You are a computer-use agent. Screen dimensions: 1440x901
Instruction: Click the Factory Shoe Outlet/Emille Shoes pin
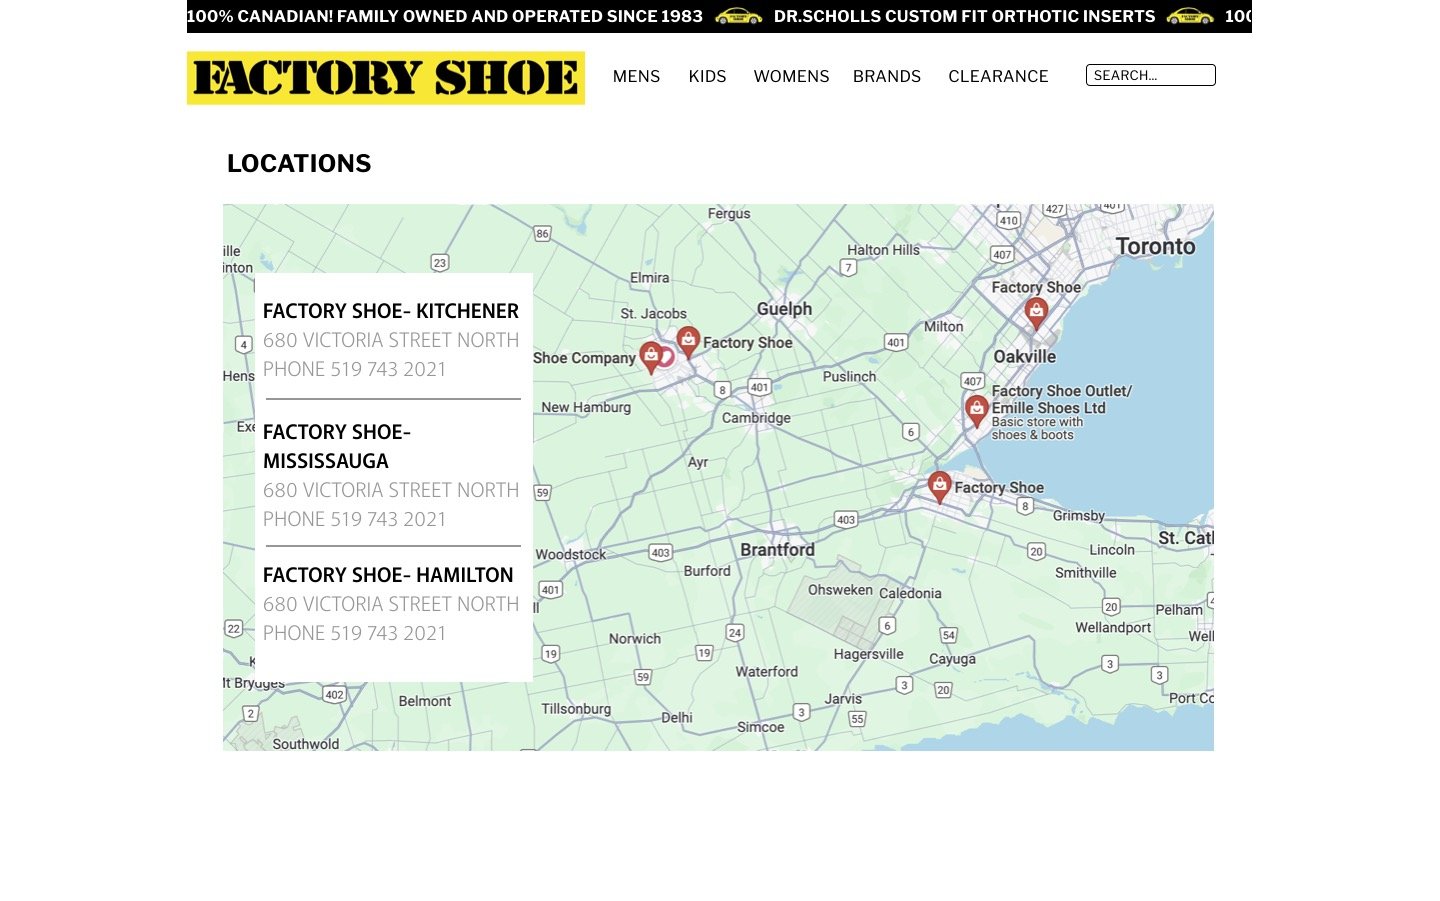click(x=977, y=411)
